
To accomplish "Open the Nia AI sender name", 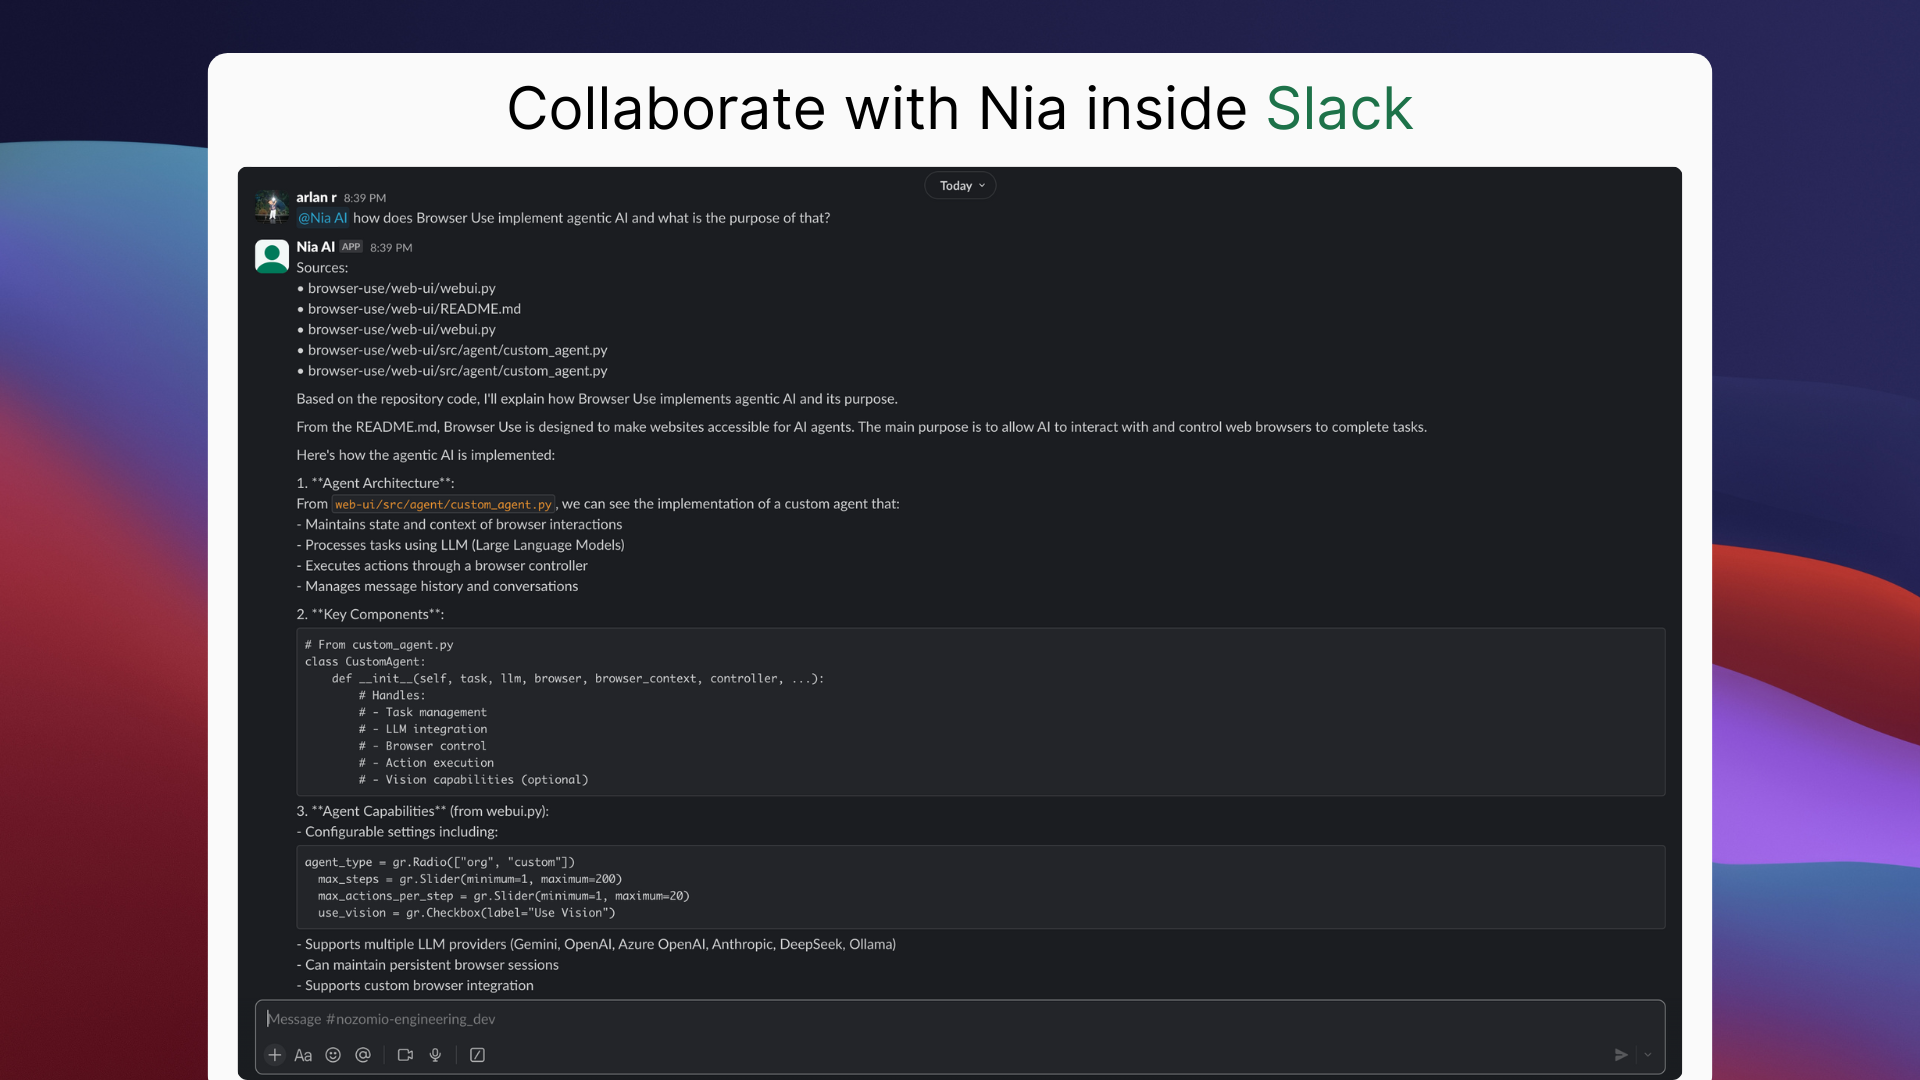I will click(315, 247).
